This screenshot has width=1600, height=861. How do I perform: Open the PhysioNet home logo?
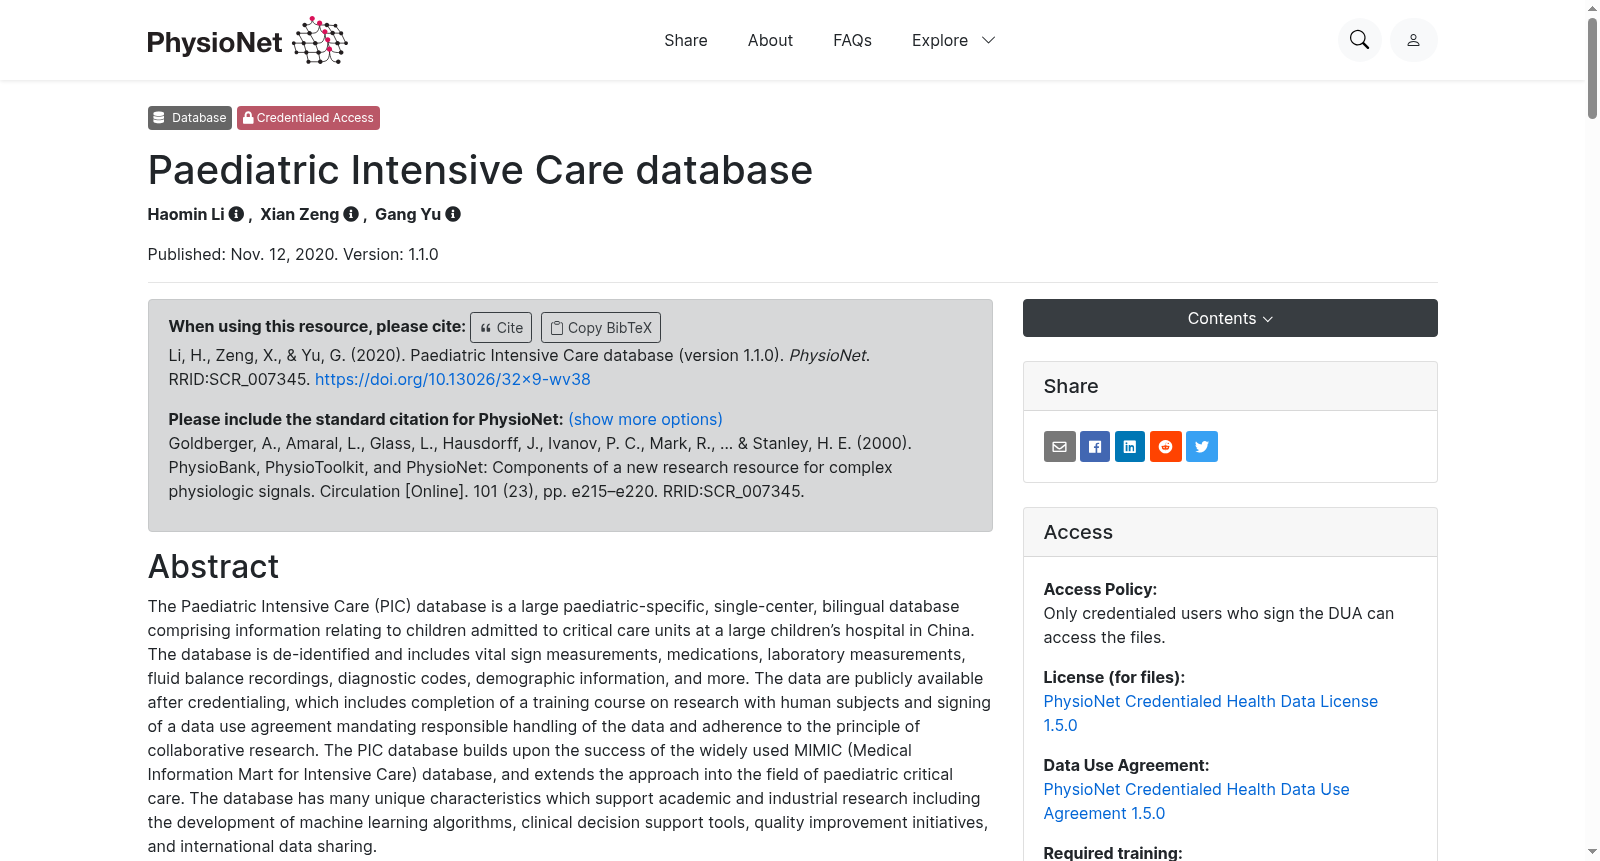[247, 40]
